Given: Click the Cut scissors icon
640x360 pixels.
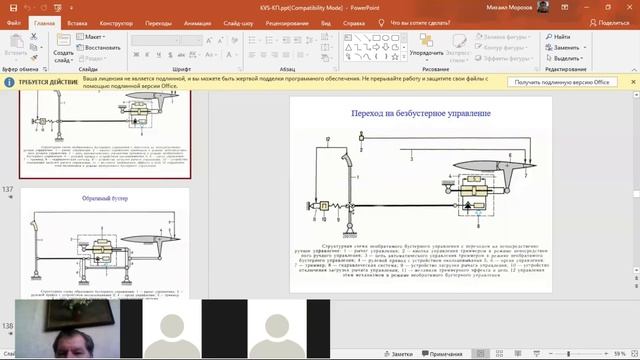Looking at the screenshot, I should tap(34, 36).
